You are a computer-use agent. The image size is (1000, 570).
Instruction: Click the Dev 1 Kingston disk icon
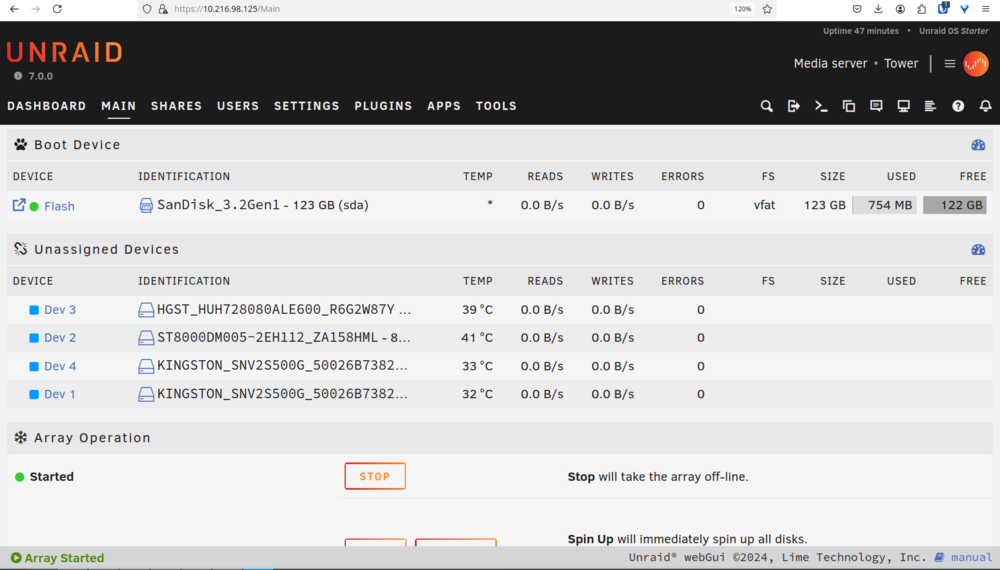coord(145,394)
